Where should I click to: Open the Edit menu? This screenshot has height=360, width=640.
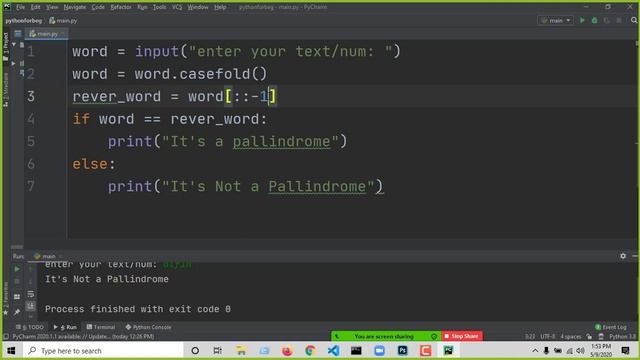click(x=36, y=7)
